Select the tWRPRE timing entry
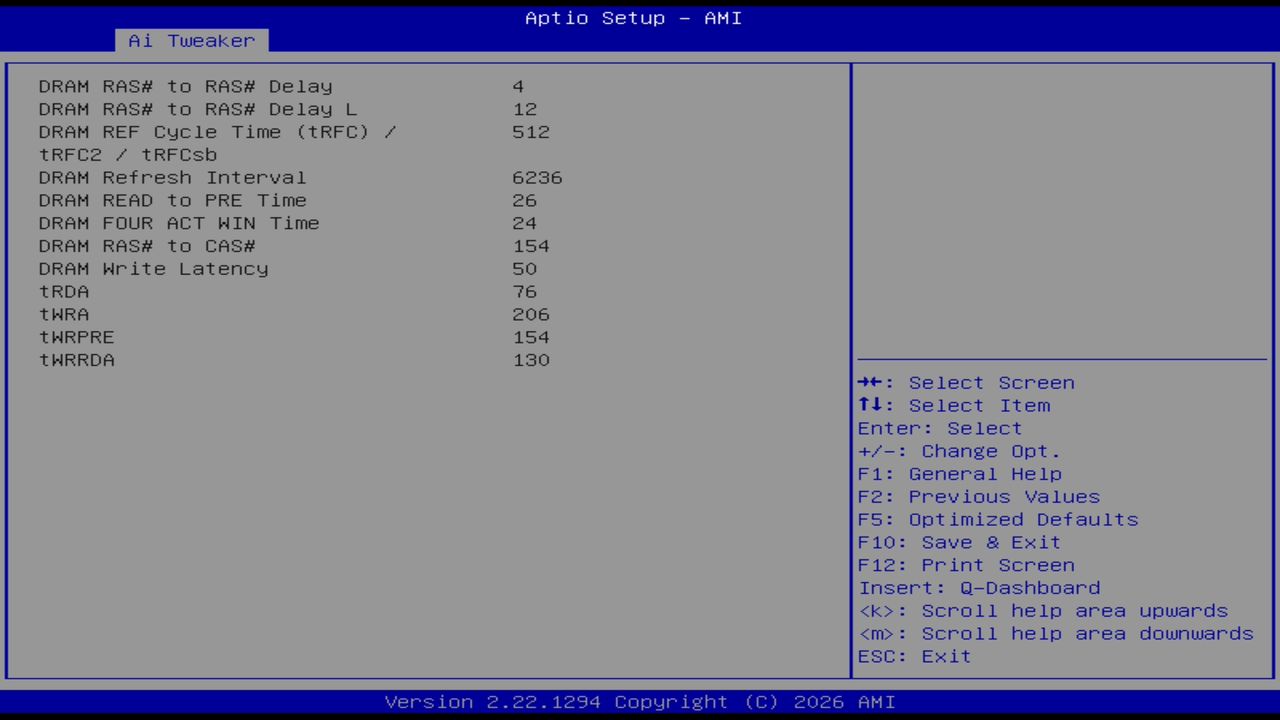Image resolution: width=1280 pixels, height=720 pixels. pos(76,337)
